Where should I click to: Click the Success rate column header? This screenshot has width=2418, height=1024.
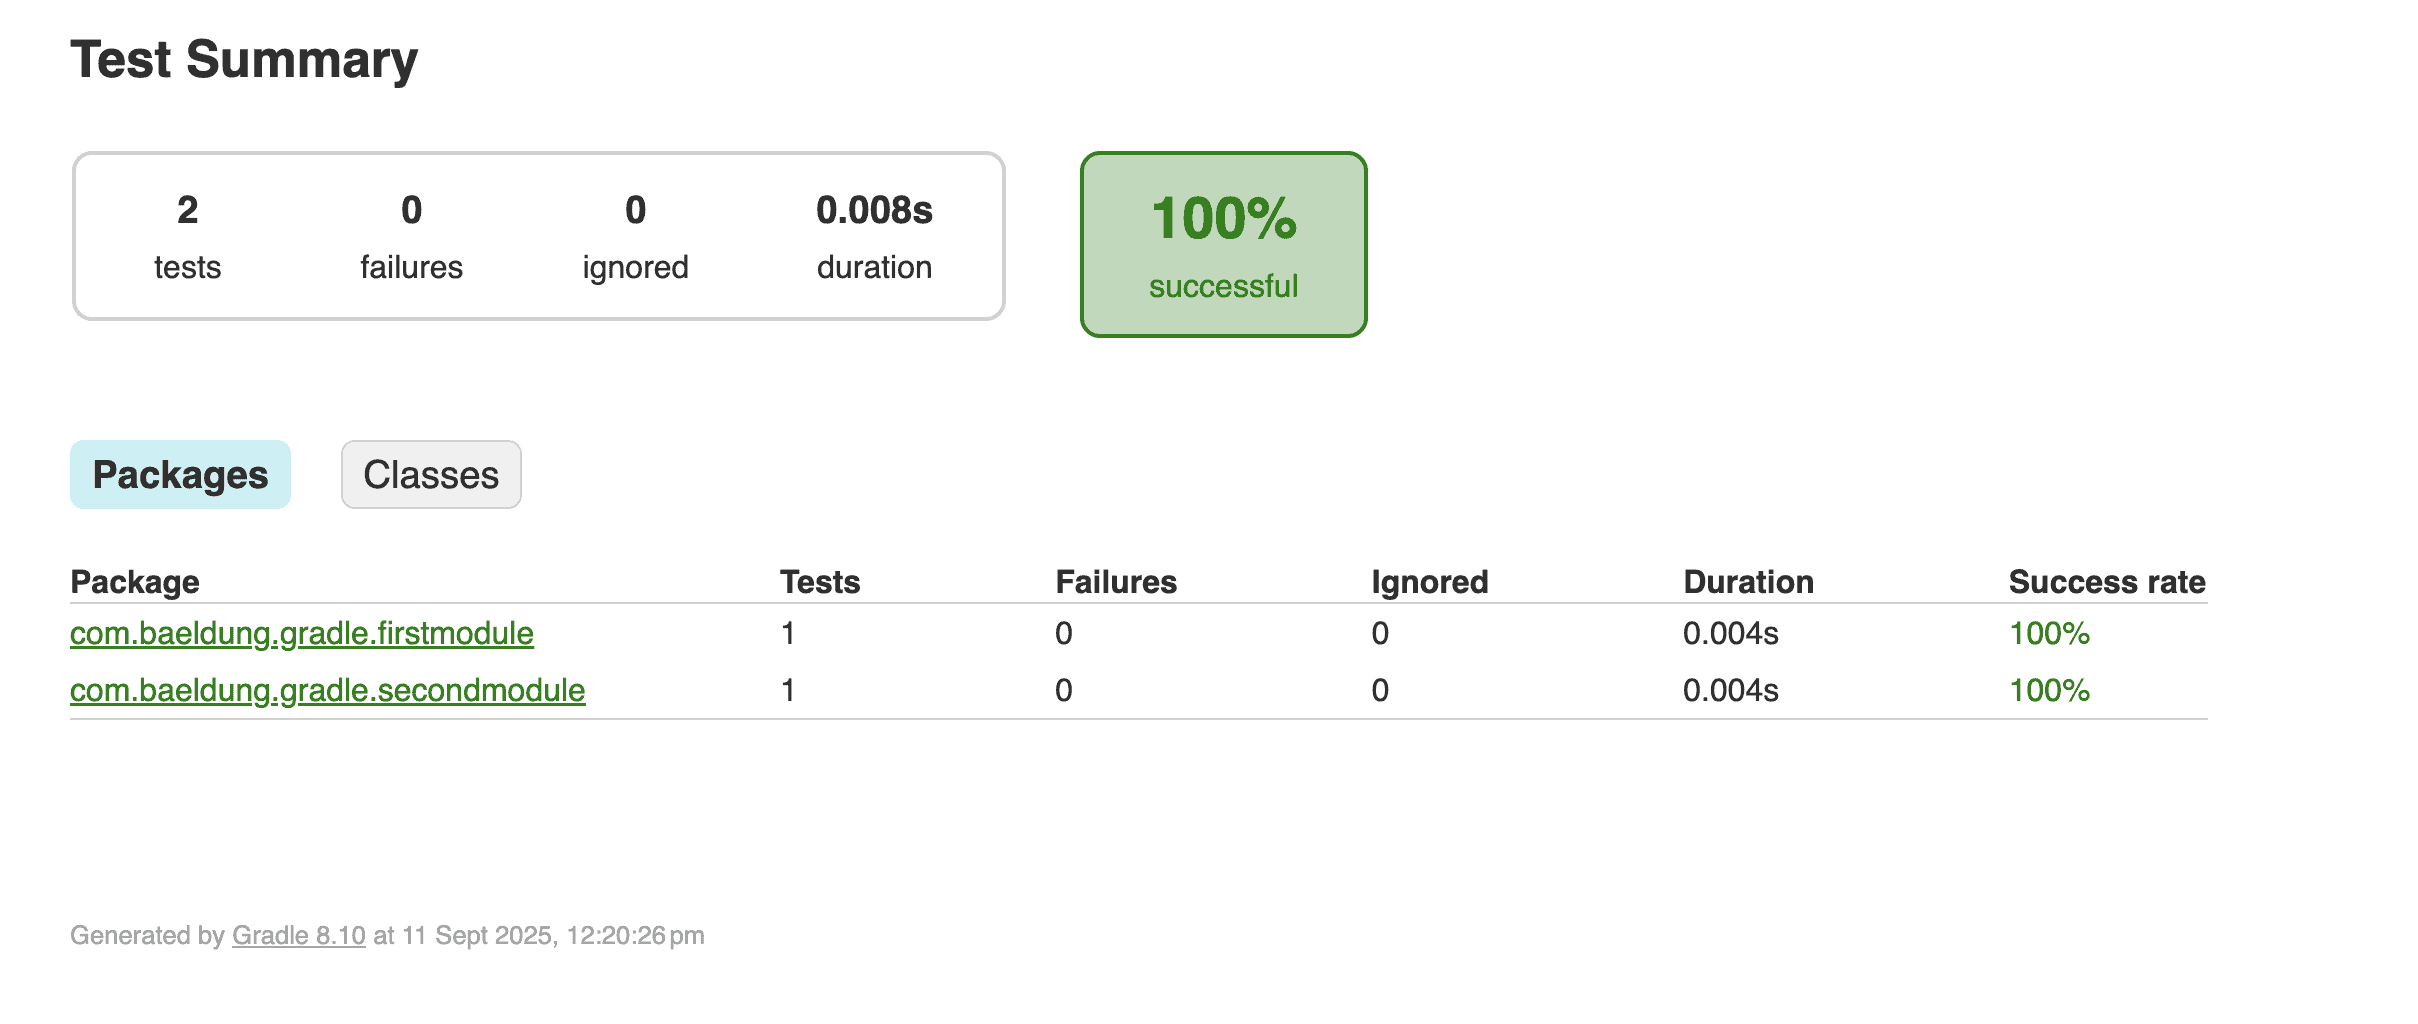pos(2106,581)
